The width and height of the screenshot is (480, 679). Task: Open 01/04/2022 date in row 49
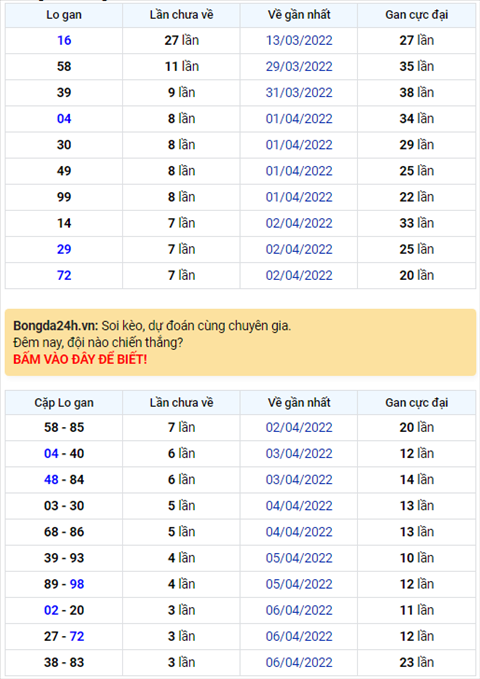click(x=299, y=171)
